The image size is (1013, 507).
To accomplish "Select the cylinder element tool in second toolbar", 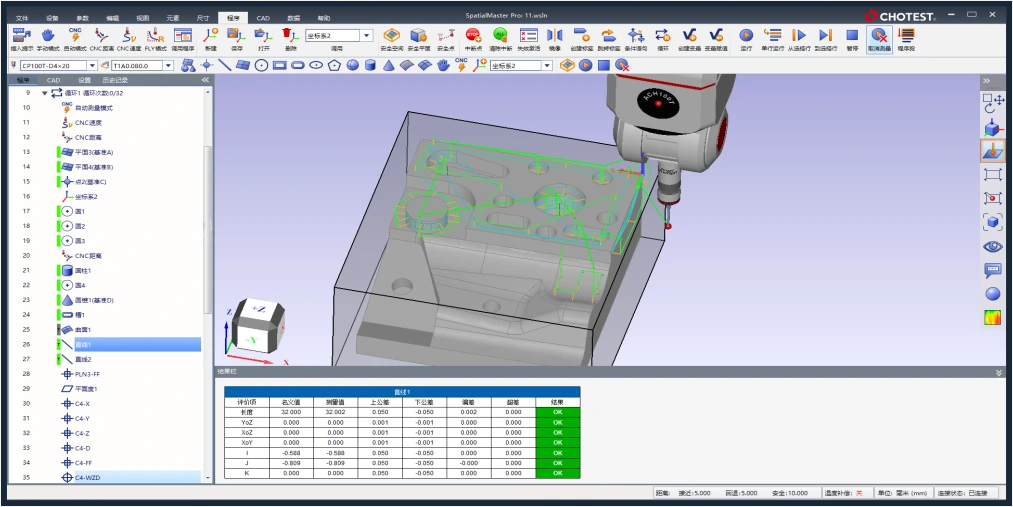I will 371,65.
